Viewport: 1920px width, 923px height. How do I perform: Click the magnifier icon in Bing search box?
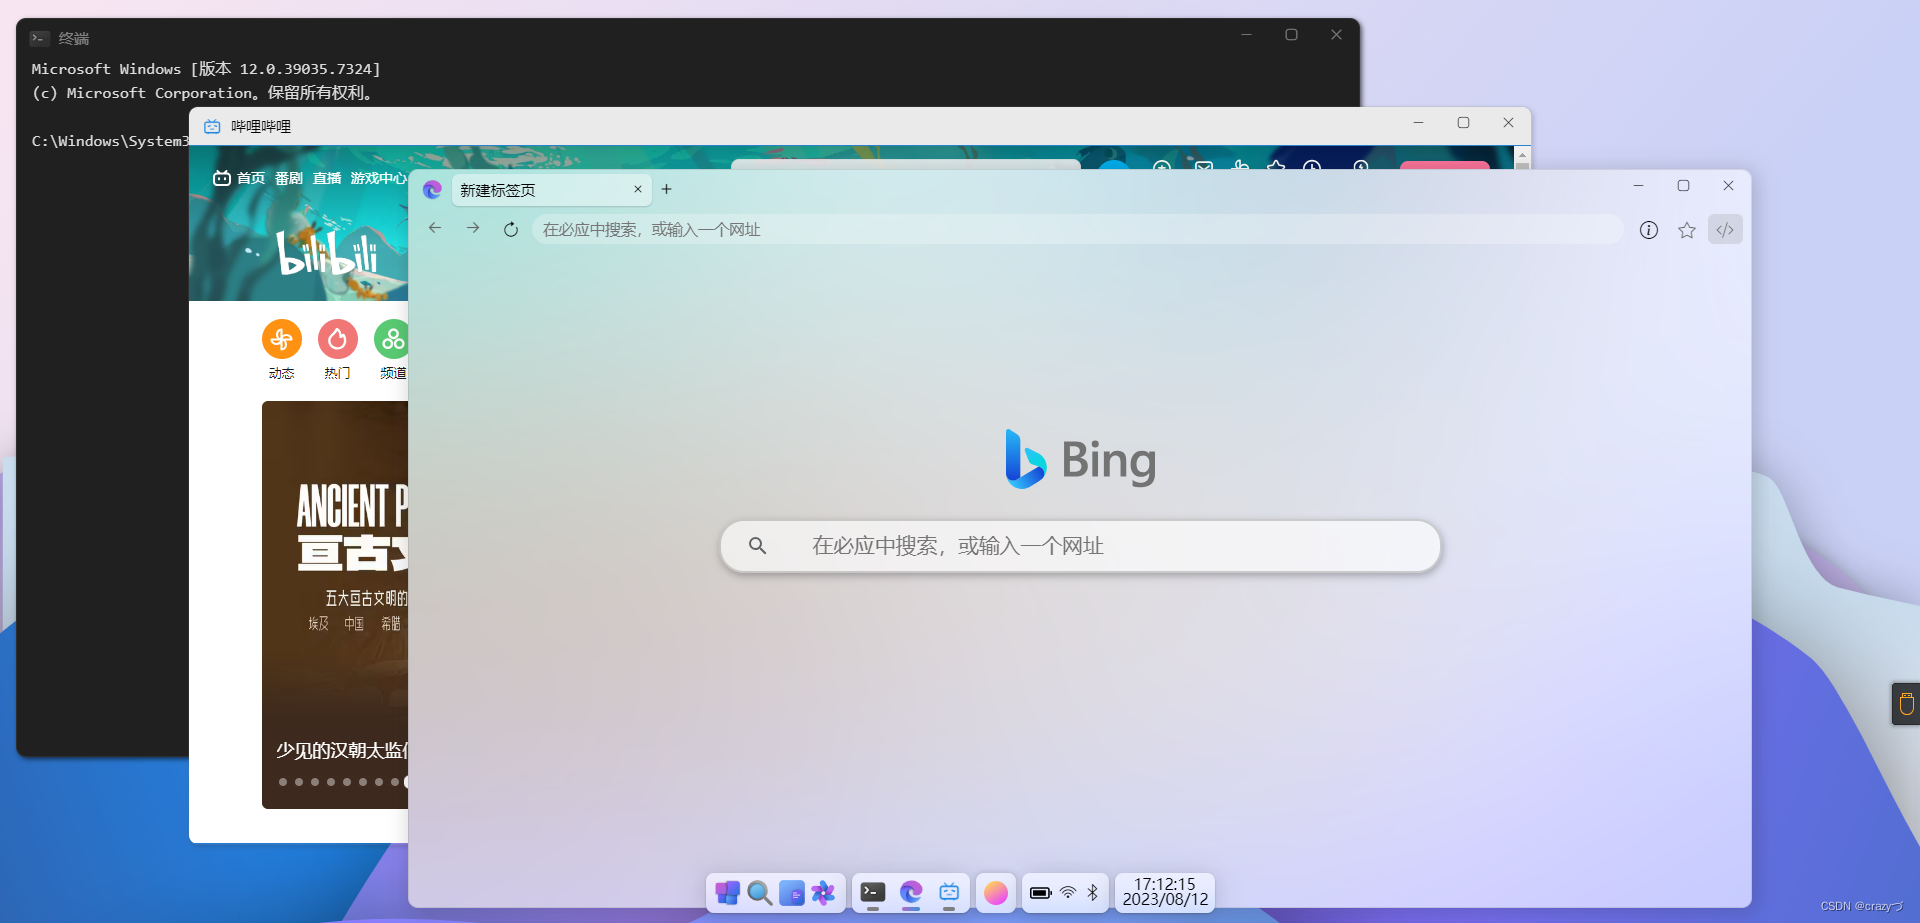pyautogui.click(x=758, y=546)
